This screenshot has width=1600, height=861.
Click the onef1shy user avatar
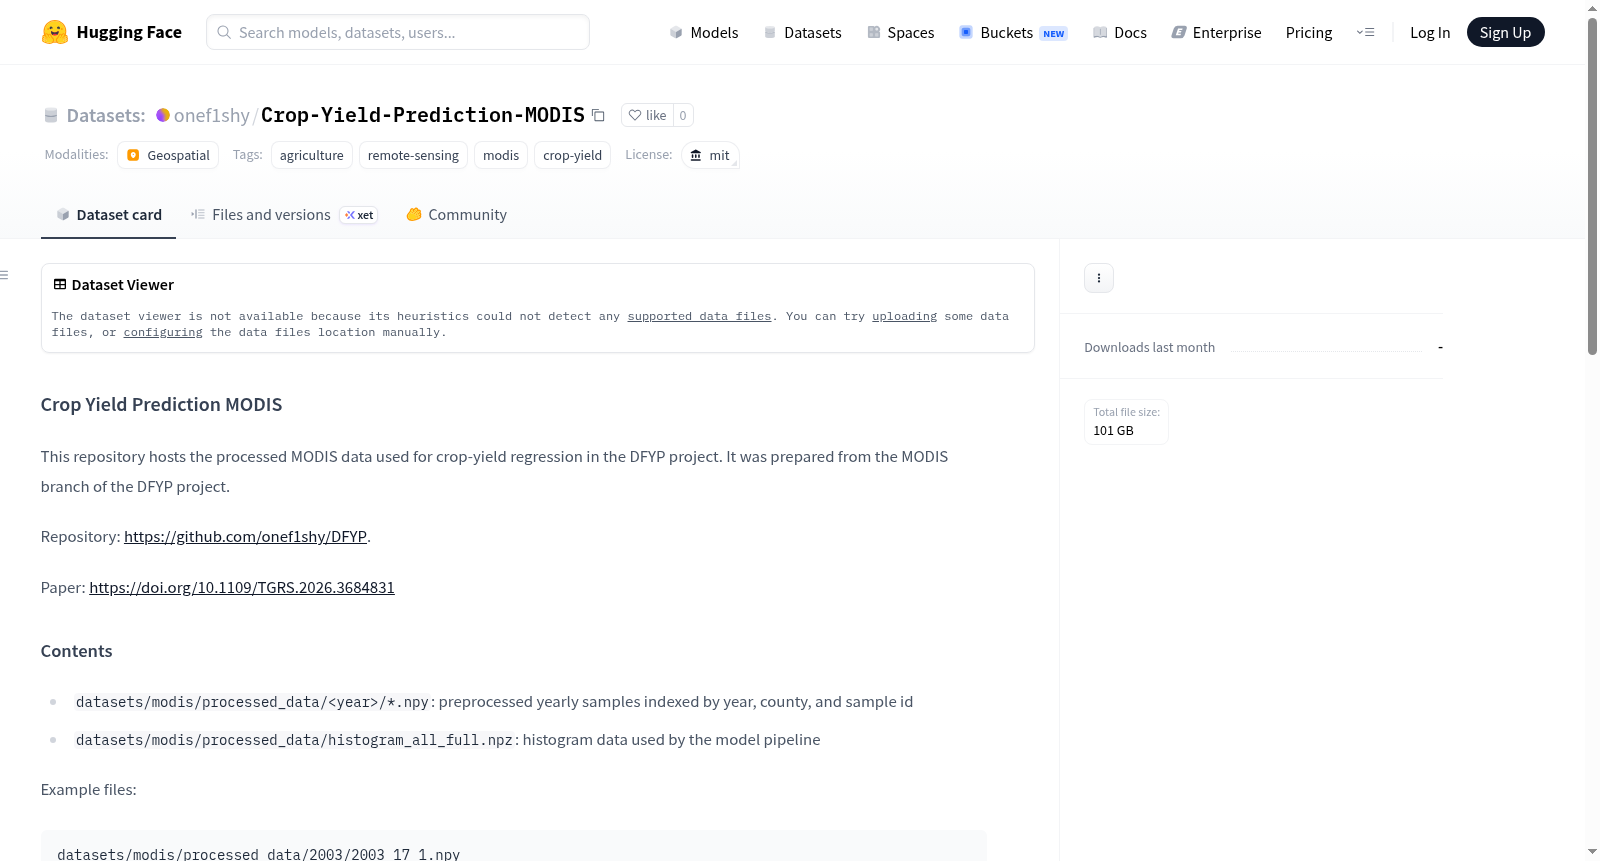163,115
